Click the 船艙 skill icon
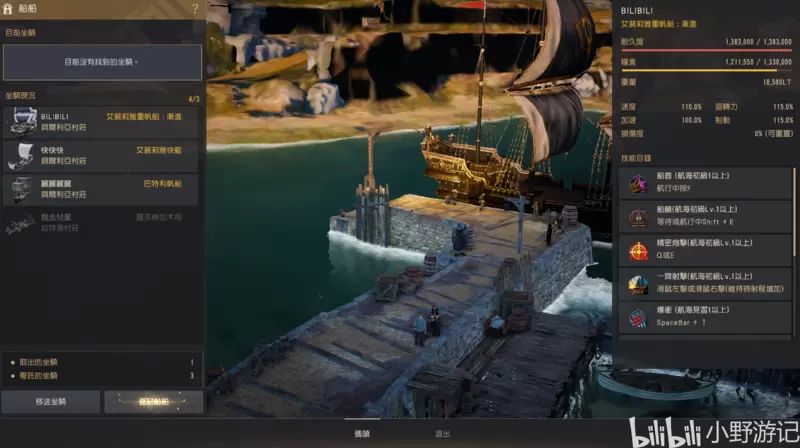800x448 pixels. click(x=638, y=216)
